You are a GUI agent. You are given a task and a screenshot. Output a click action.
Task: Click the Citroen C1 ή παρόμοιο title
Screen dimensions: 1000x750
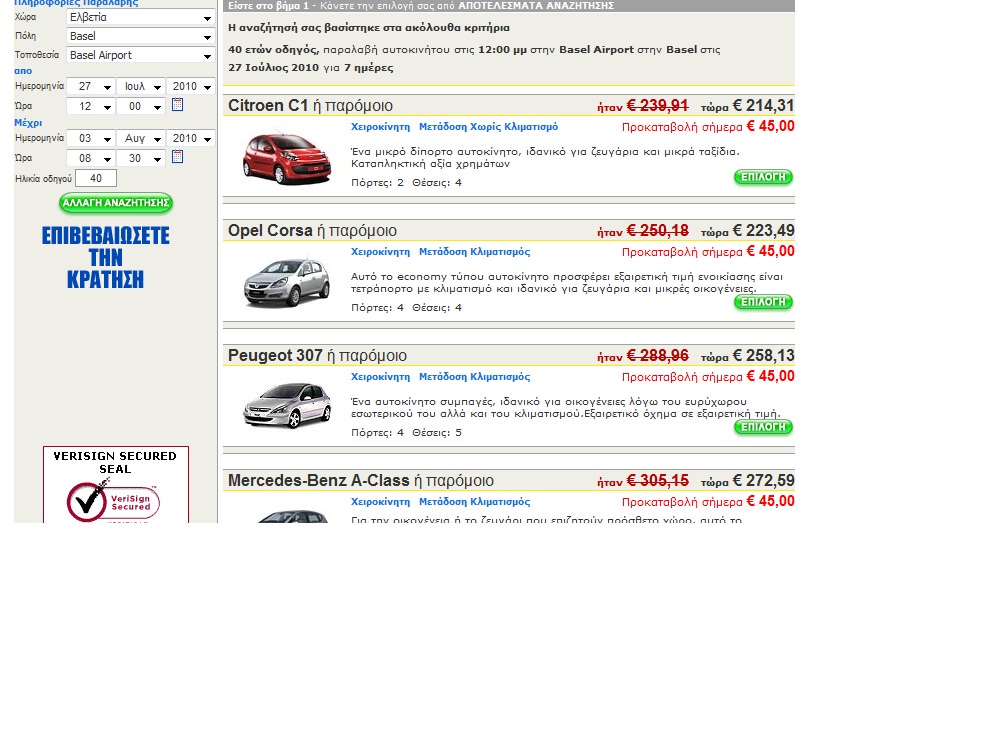(x=311, y=106)
